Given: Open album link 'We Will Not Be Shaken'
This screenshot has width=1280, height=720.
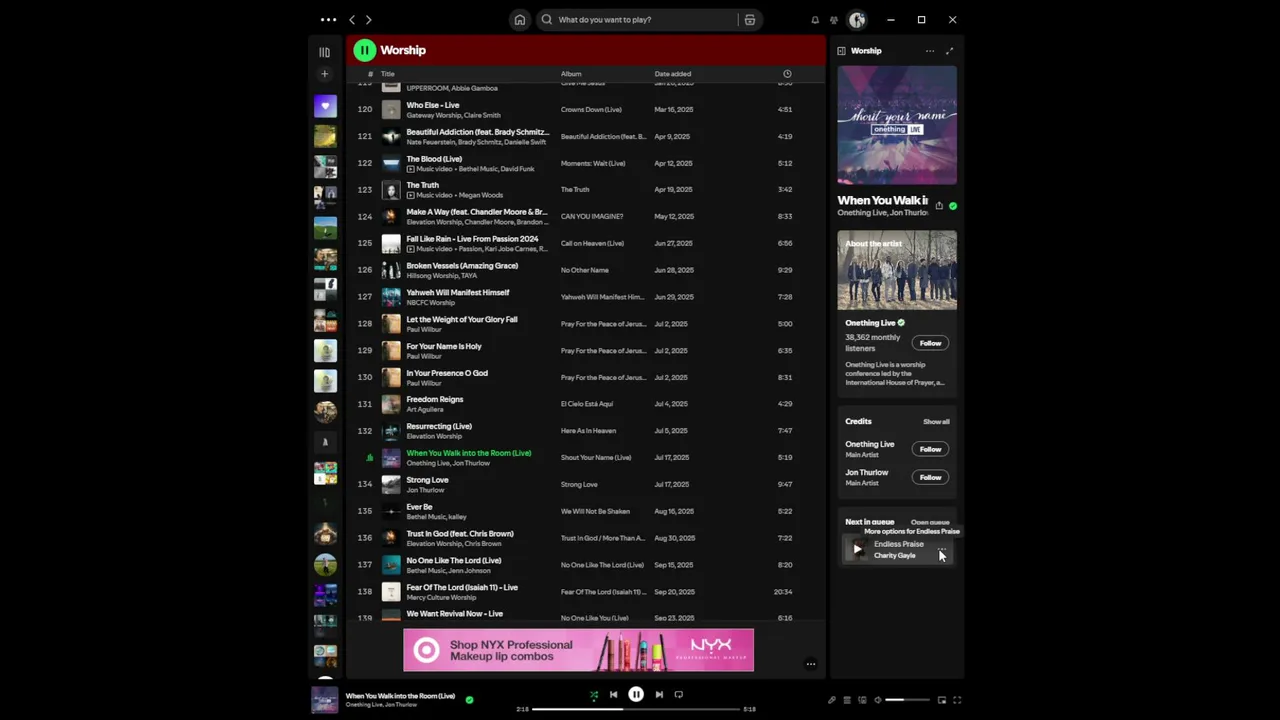Looking at the screenshot, I should pos(595,511).
